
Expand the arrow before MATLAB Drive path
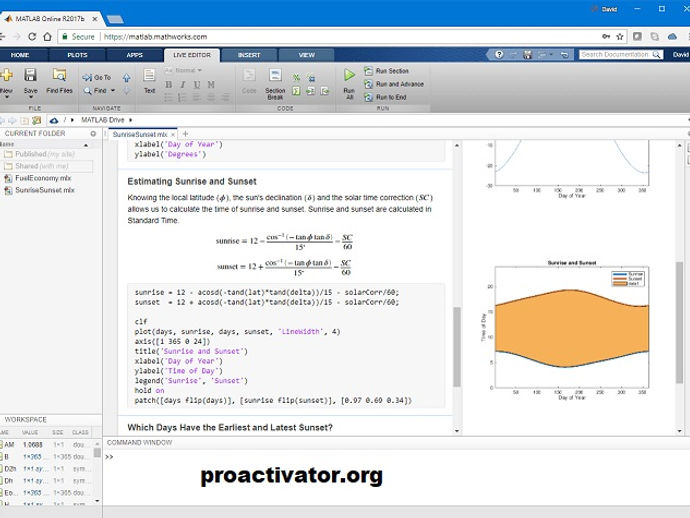pos(73,120)
